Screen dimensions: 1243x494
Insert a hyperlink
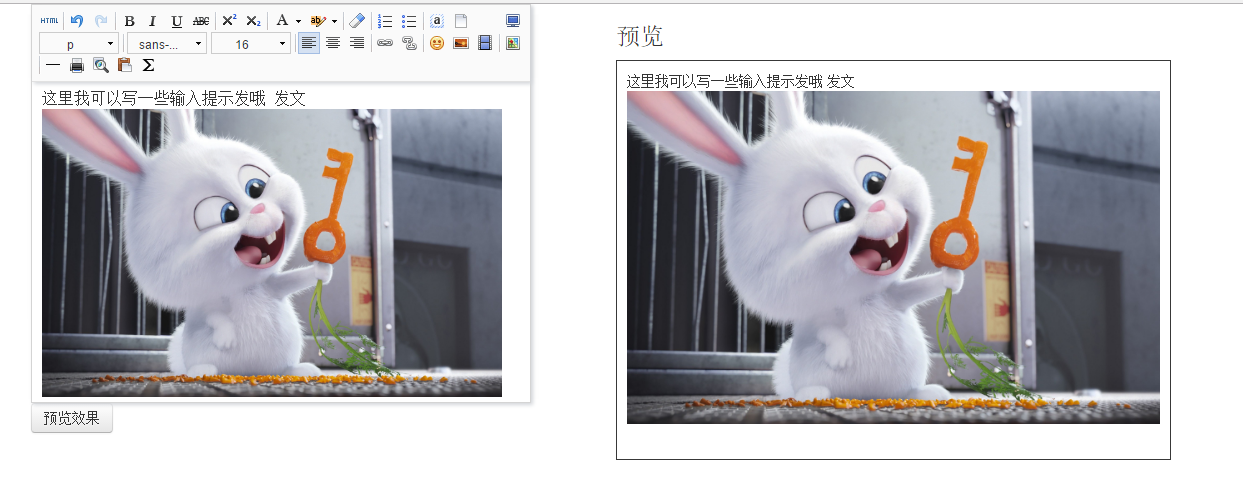[x=385, y=43]
